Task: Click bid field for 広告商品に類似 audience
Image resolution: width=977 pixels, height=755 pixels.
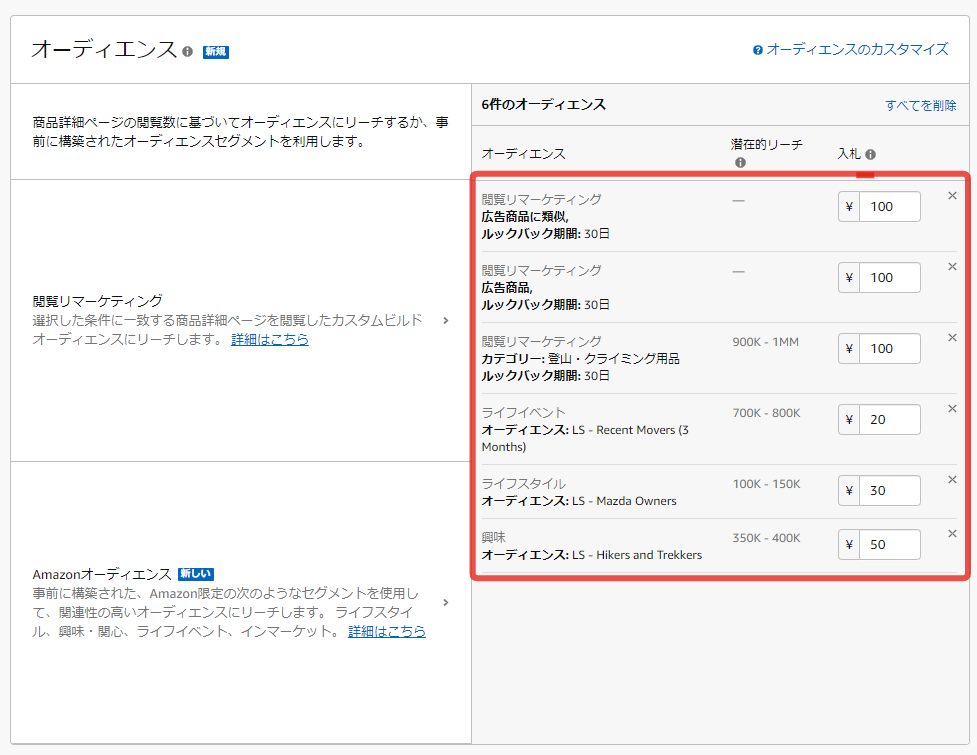Action: pyautogui.click(x=889, y=207)
